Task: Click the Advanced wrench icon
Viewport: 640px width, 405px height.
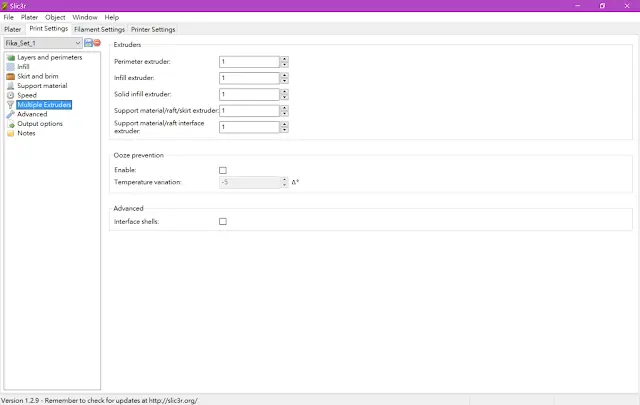Action: [11, 114]
